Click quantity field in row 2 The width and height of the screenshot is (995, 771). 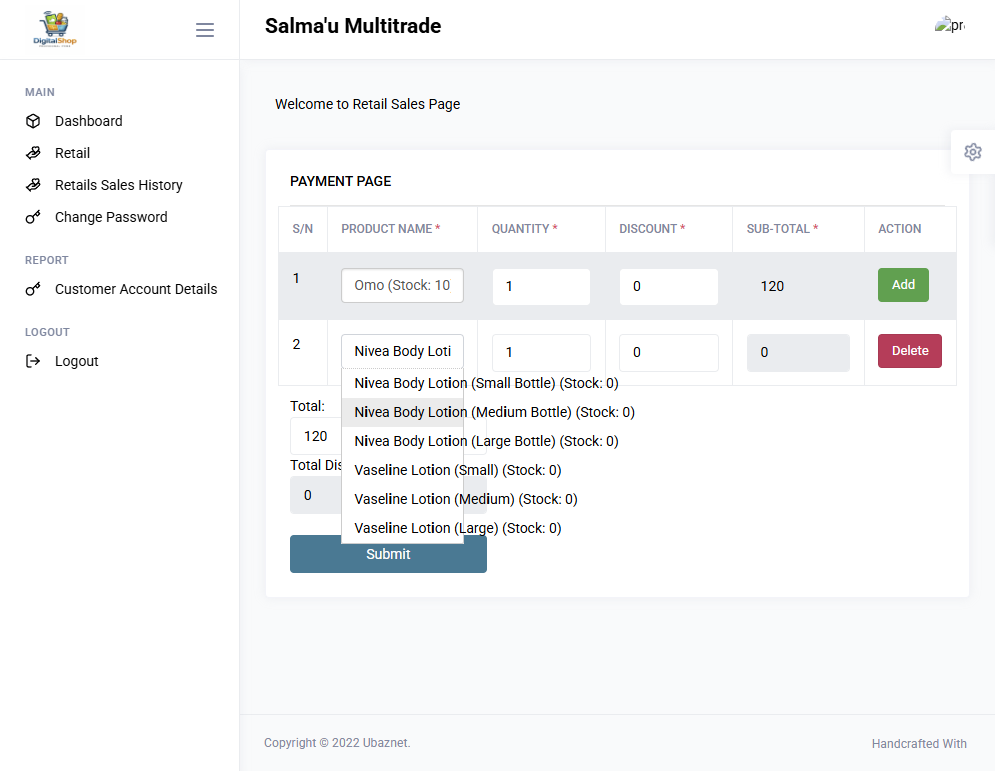(541, 352)
